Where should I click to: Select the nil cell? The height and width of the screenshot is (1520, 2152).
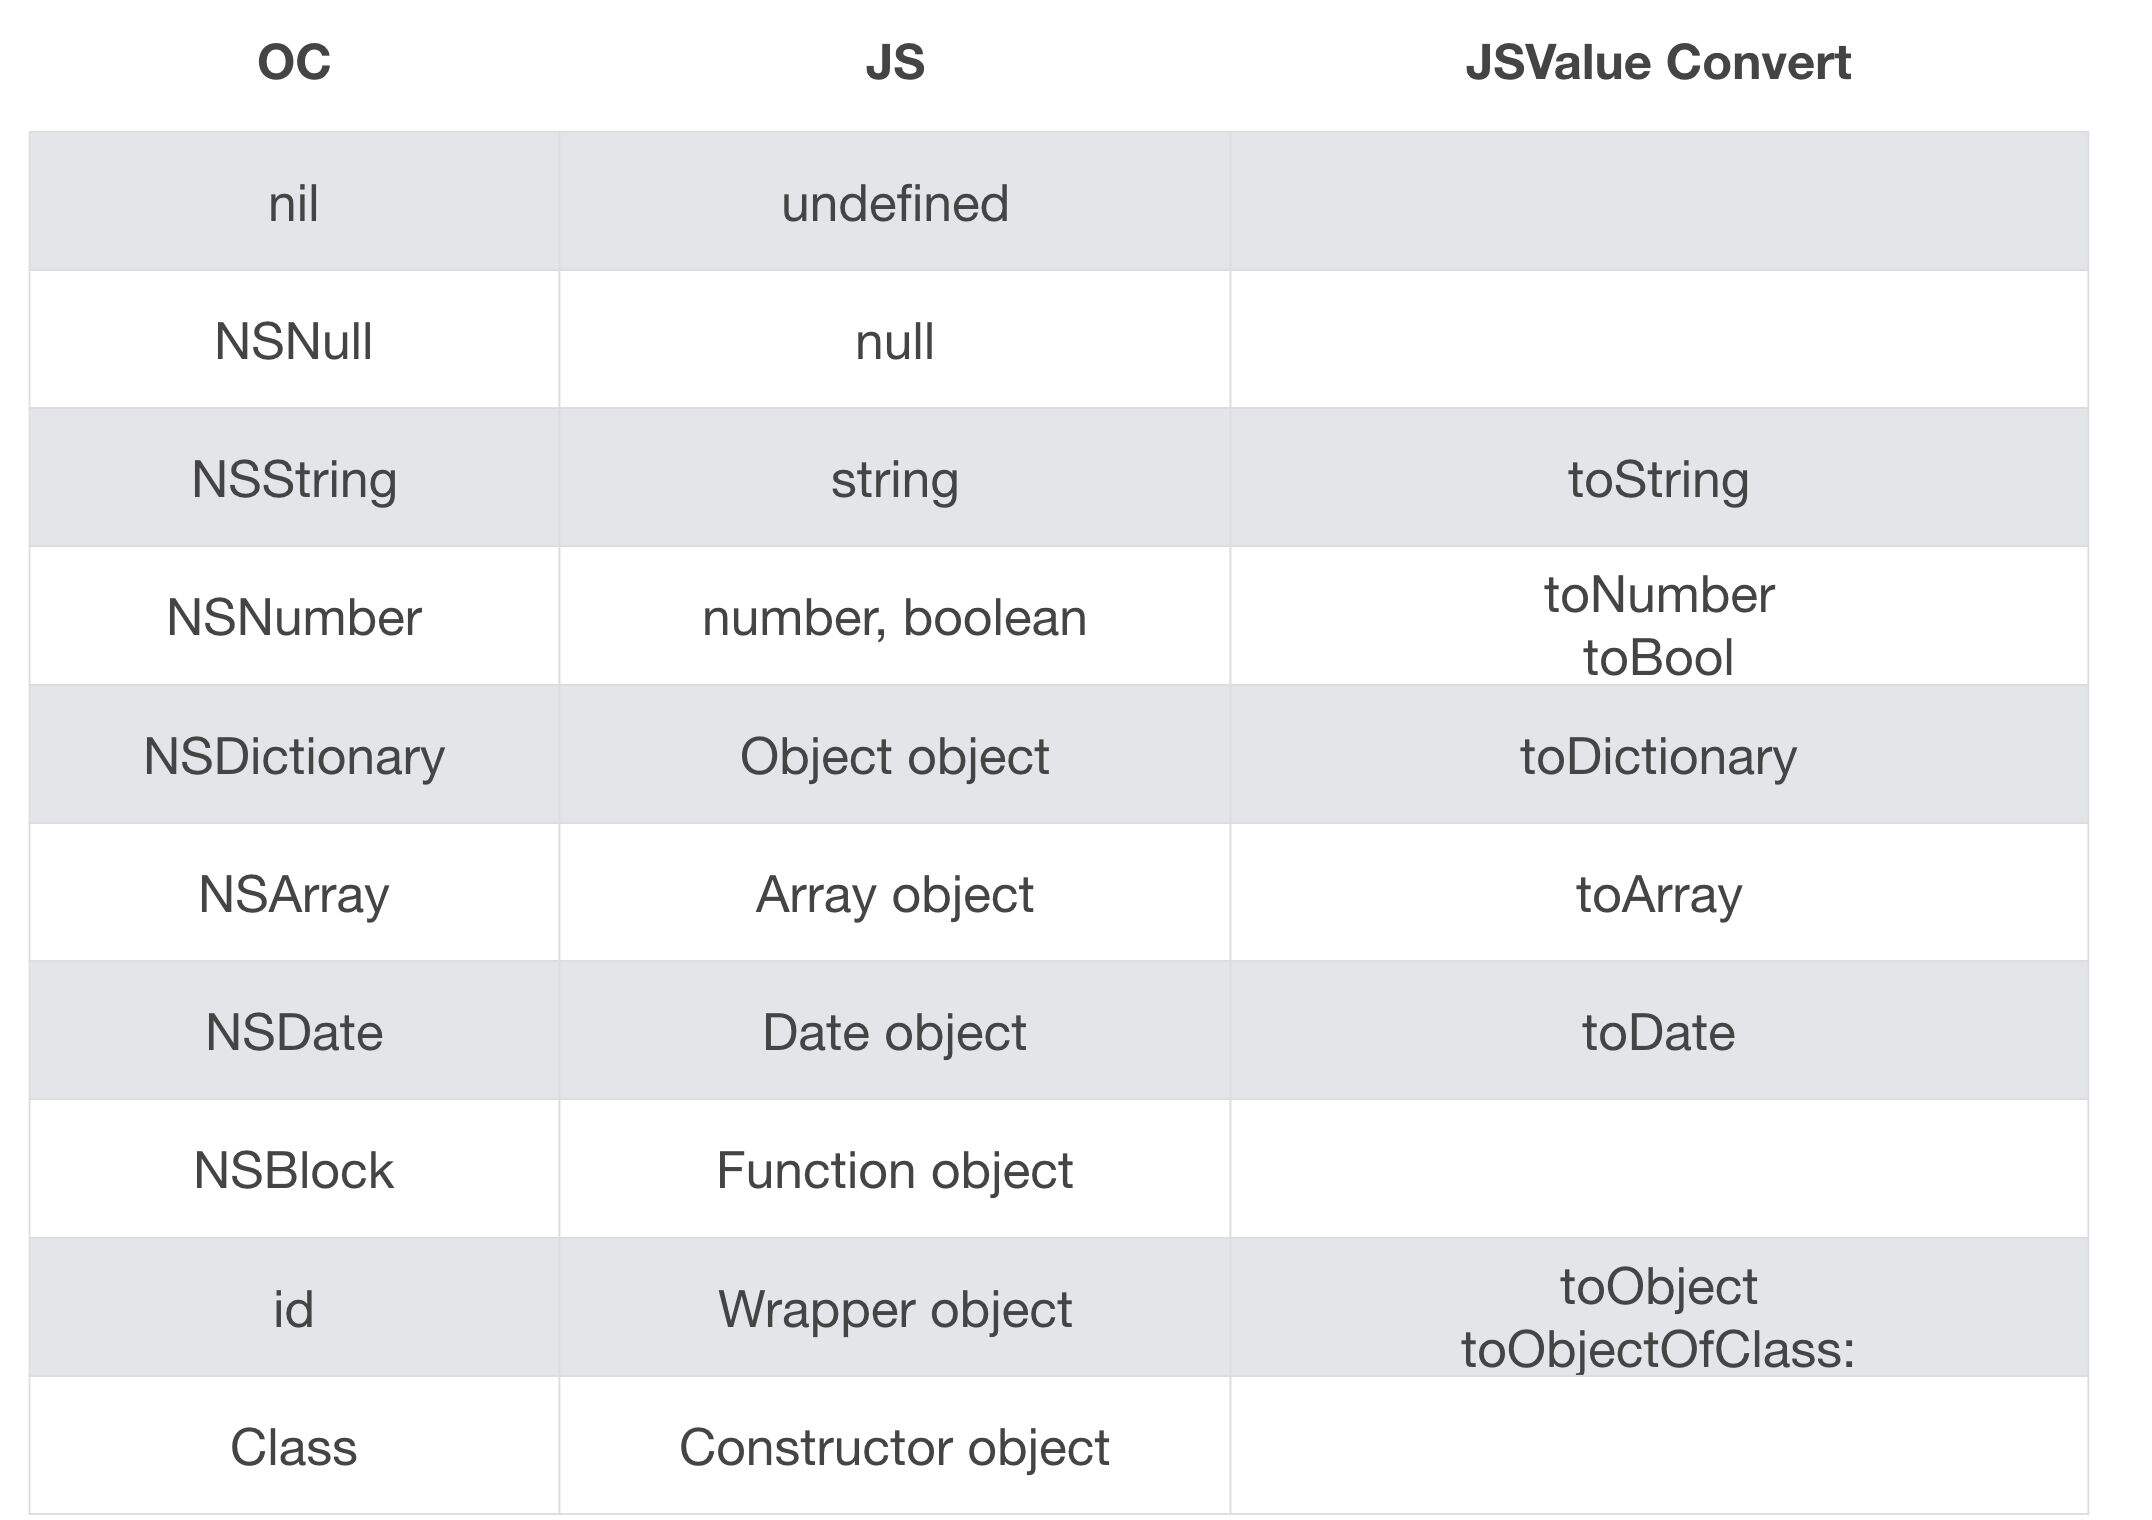pyautogui.click(x=294, y=202)
